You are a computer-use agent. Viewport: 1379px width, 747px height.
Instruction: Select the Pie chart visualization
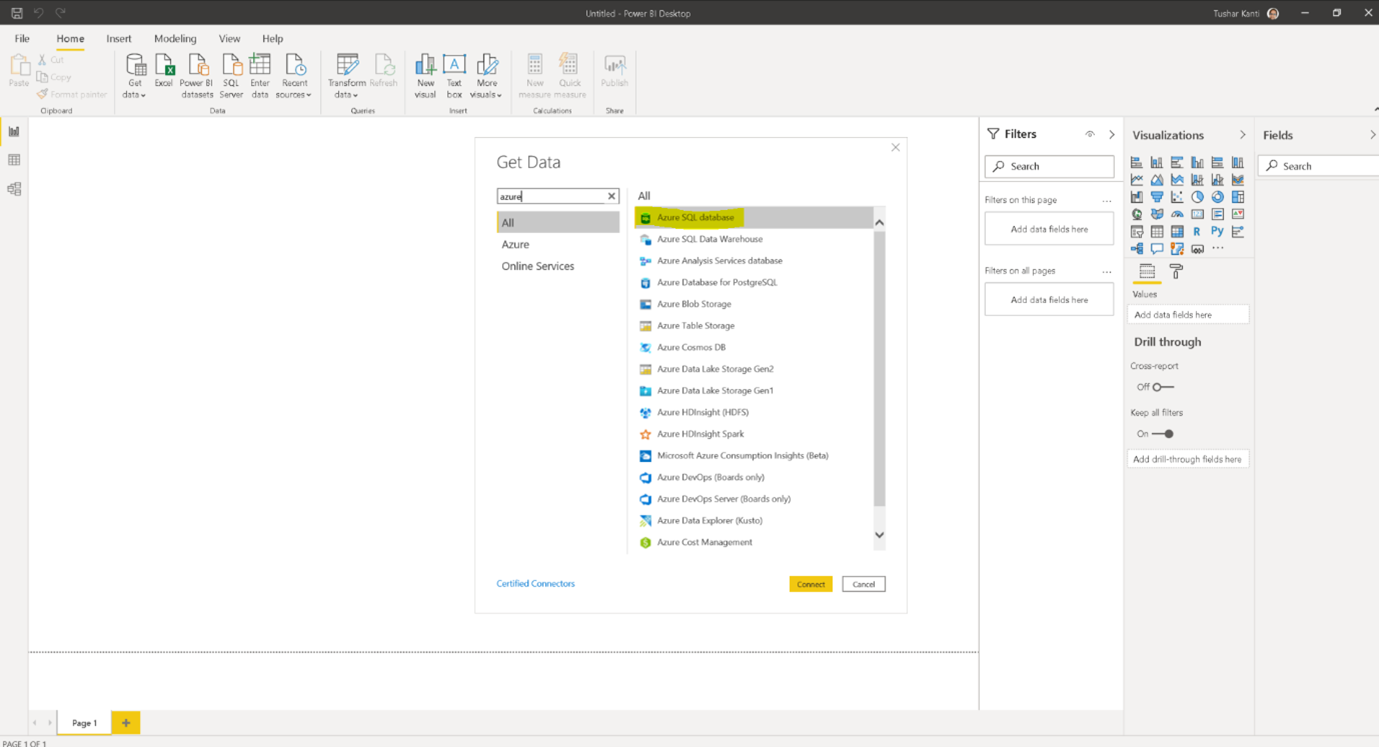point(1198,197)
